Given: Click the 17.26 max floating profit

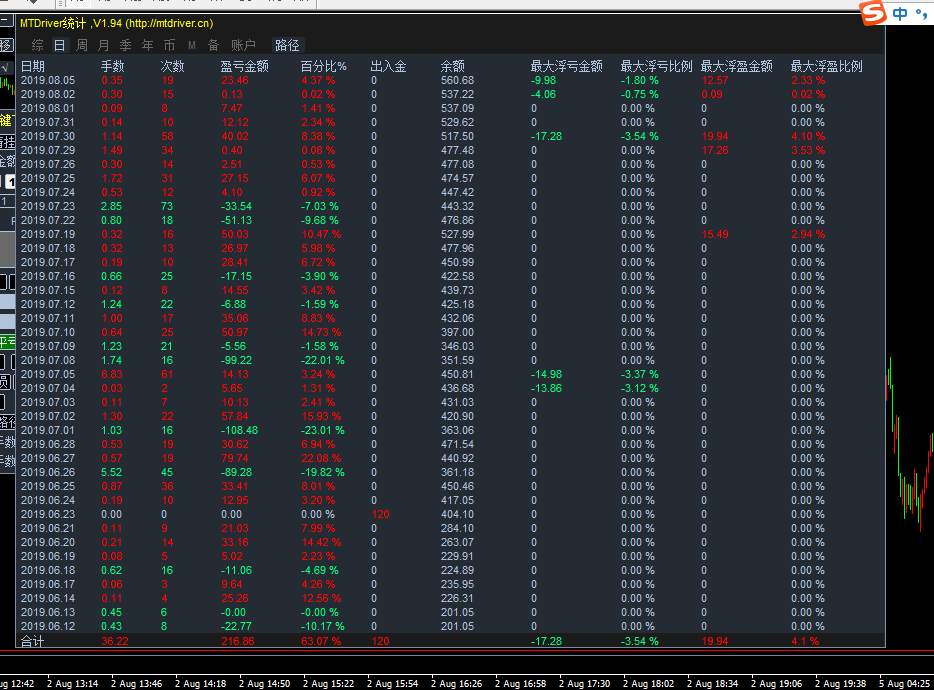Looking at the screenshot, I should pos(715,150).
